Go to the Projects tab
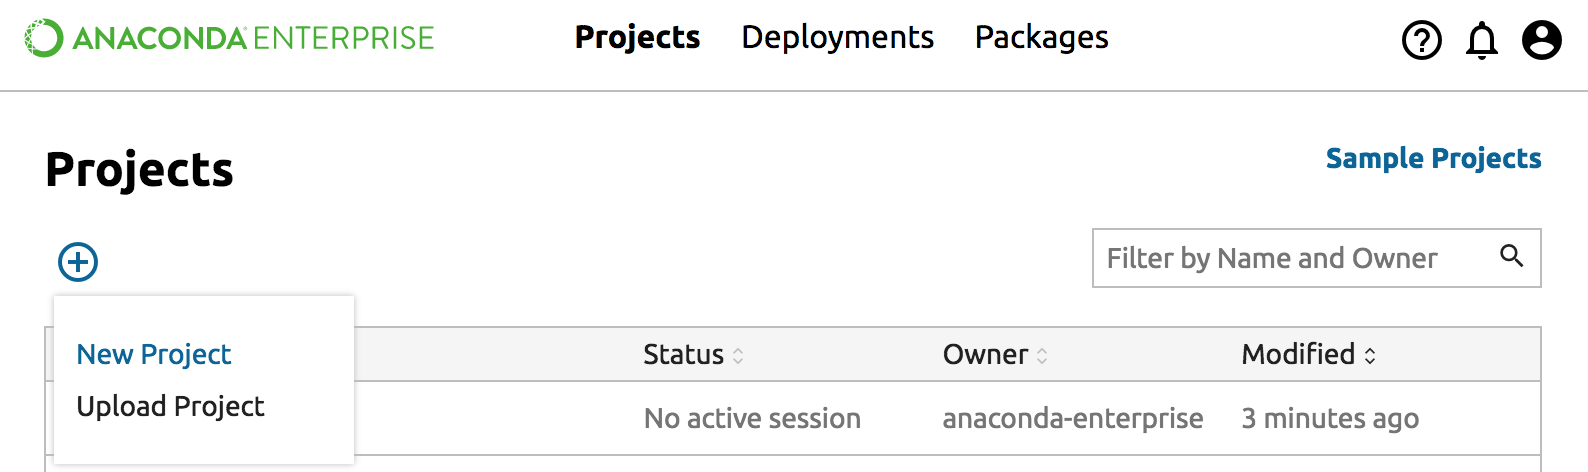The width and height of the screenshot is (1588, 472). point(637,38)
